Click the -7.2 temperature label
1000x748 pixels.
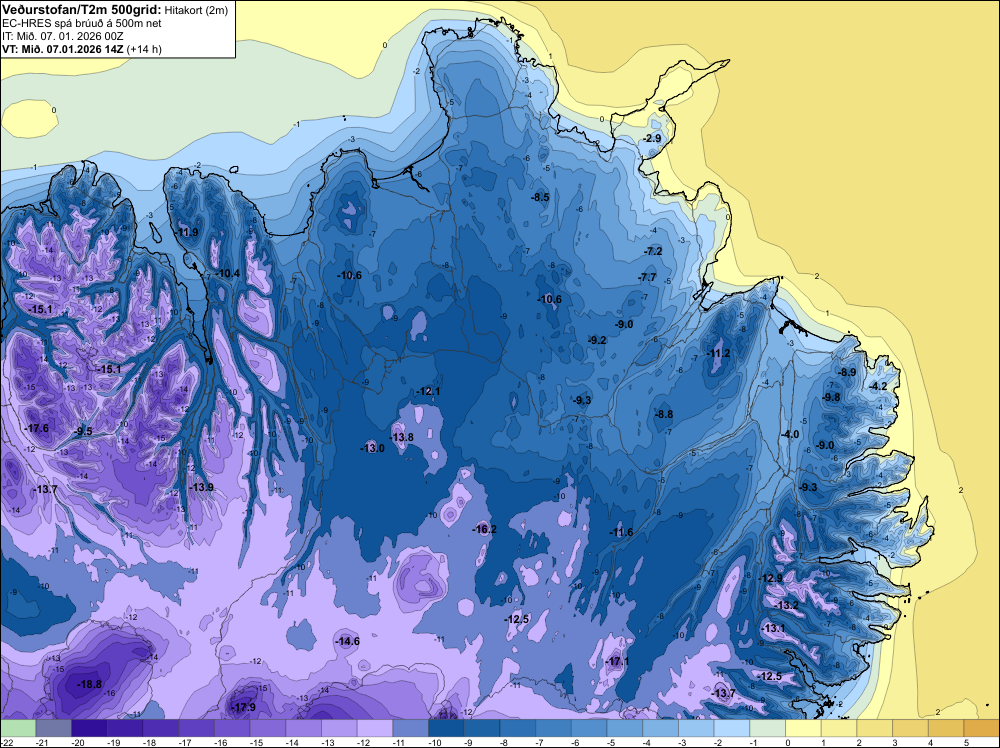click(x=653, y=251)
